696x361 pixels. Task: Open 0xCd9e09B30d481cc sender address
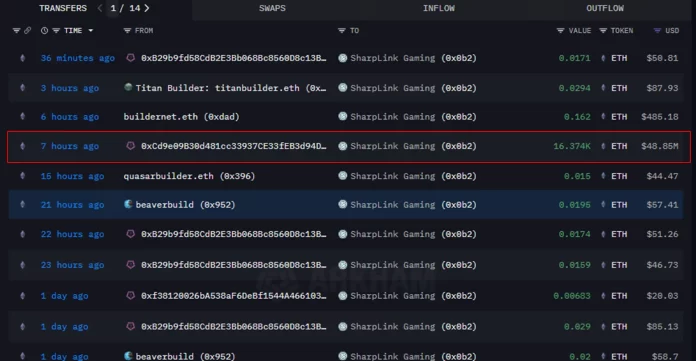pyautogui.click(x=233, y=146)
